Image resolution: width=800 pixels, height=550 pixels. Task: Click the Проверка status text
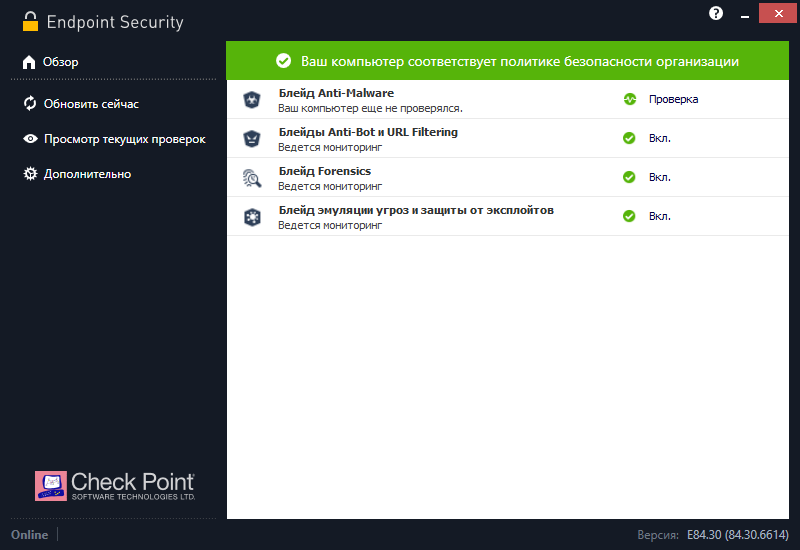tap(673, 99)
